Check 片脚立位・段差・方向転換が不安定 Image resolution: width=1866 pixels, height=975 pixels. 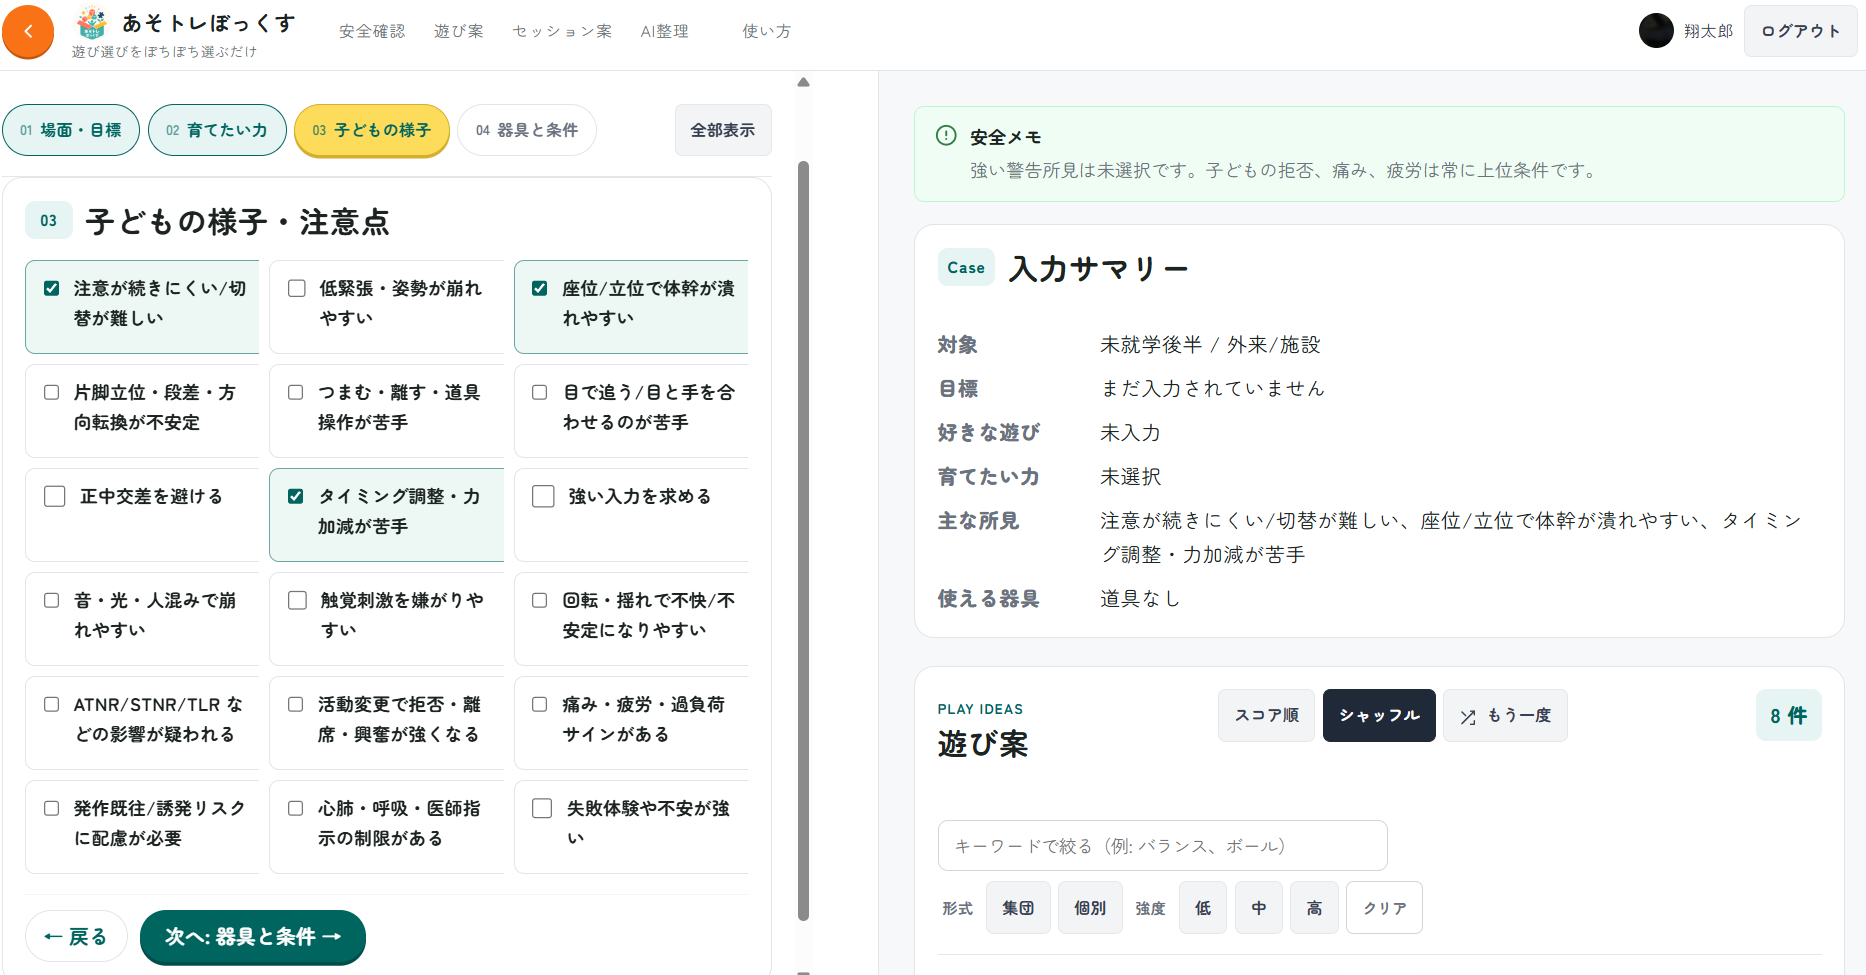click(52, 393)
